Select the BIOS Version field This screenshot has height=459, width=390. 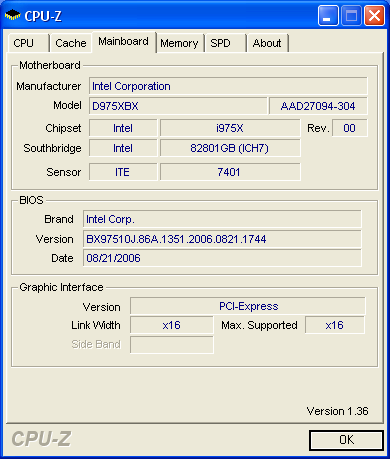222,239
